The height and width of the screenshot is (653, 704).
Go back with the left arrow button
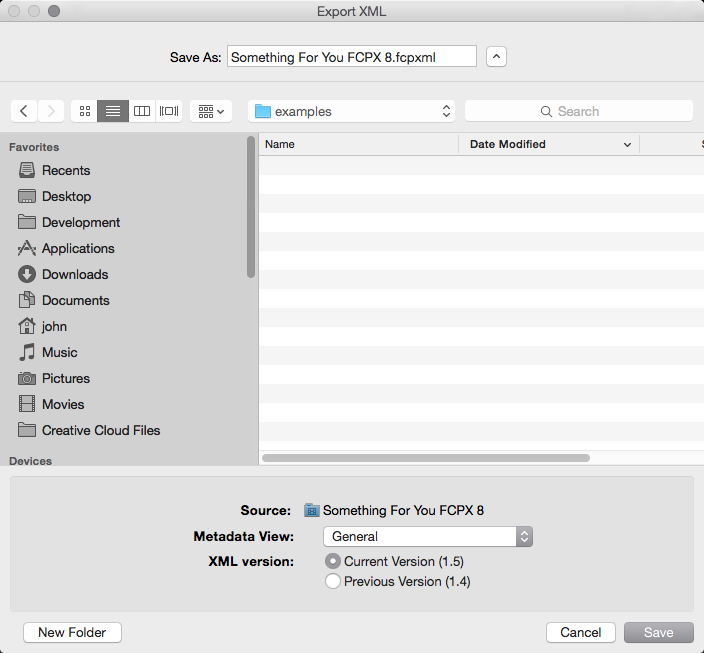click(24, 111)
